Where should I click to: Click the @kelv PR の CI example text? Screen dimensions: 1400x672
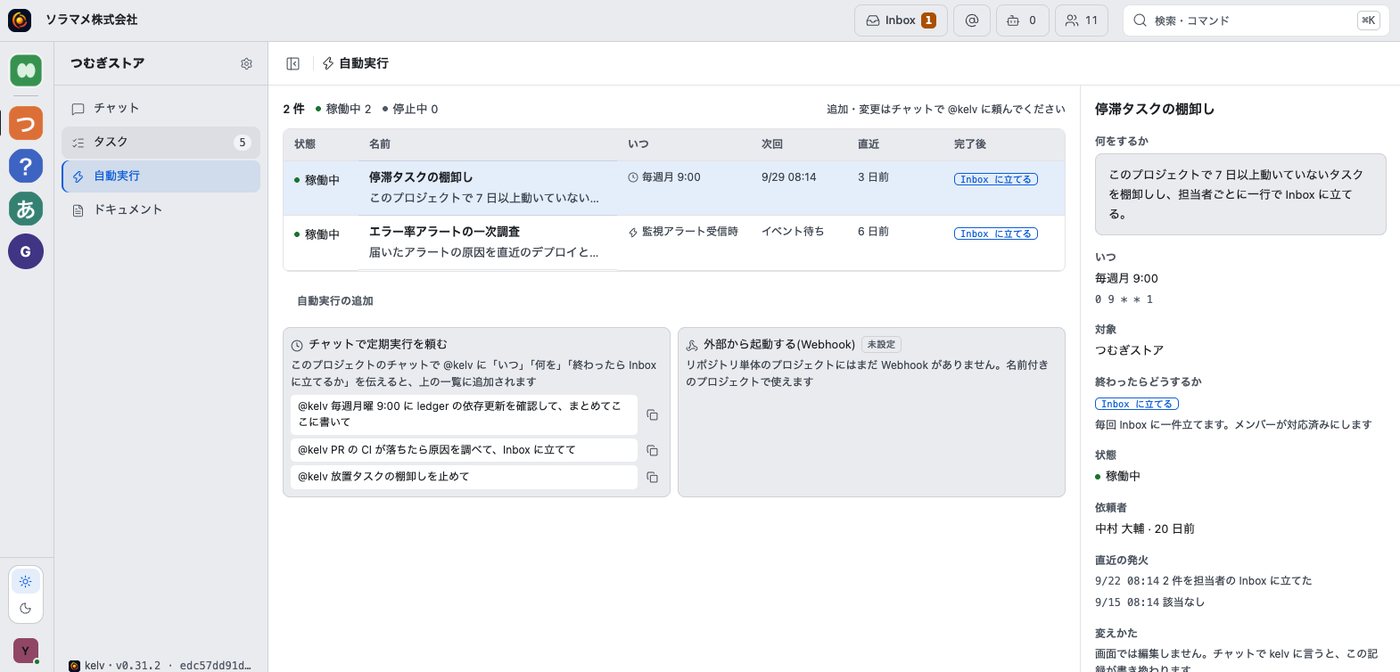pyautogui.click(x=464, y=450)
